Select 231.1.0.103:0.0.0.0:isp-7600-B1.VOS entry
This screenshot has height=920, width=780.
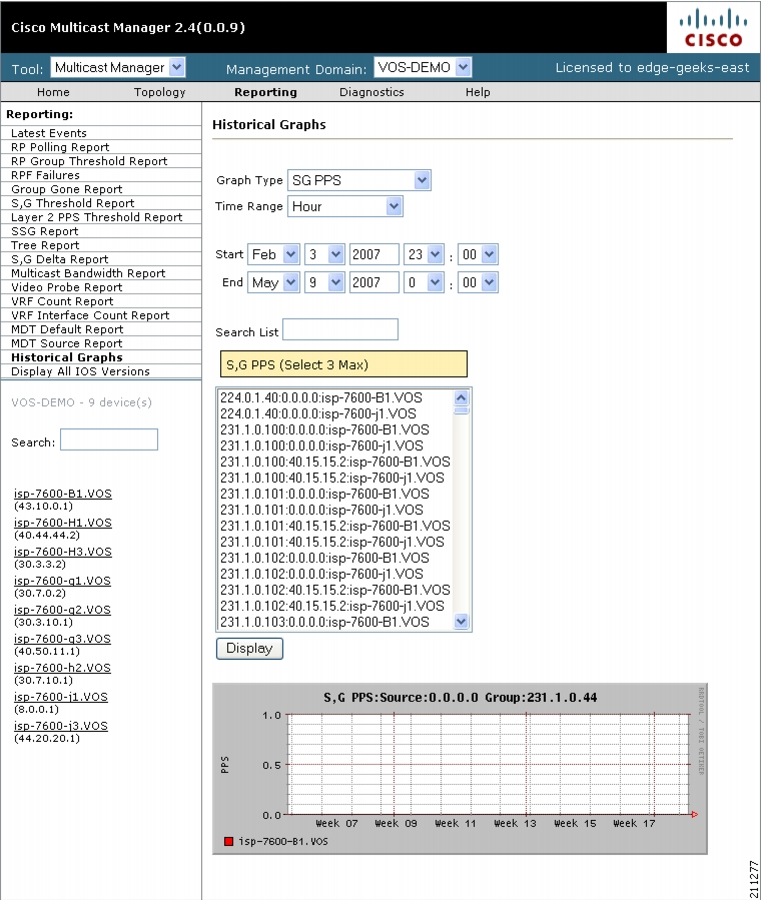point(325,622)
